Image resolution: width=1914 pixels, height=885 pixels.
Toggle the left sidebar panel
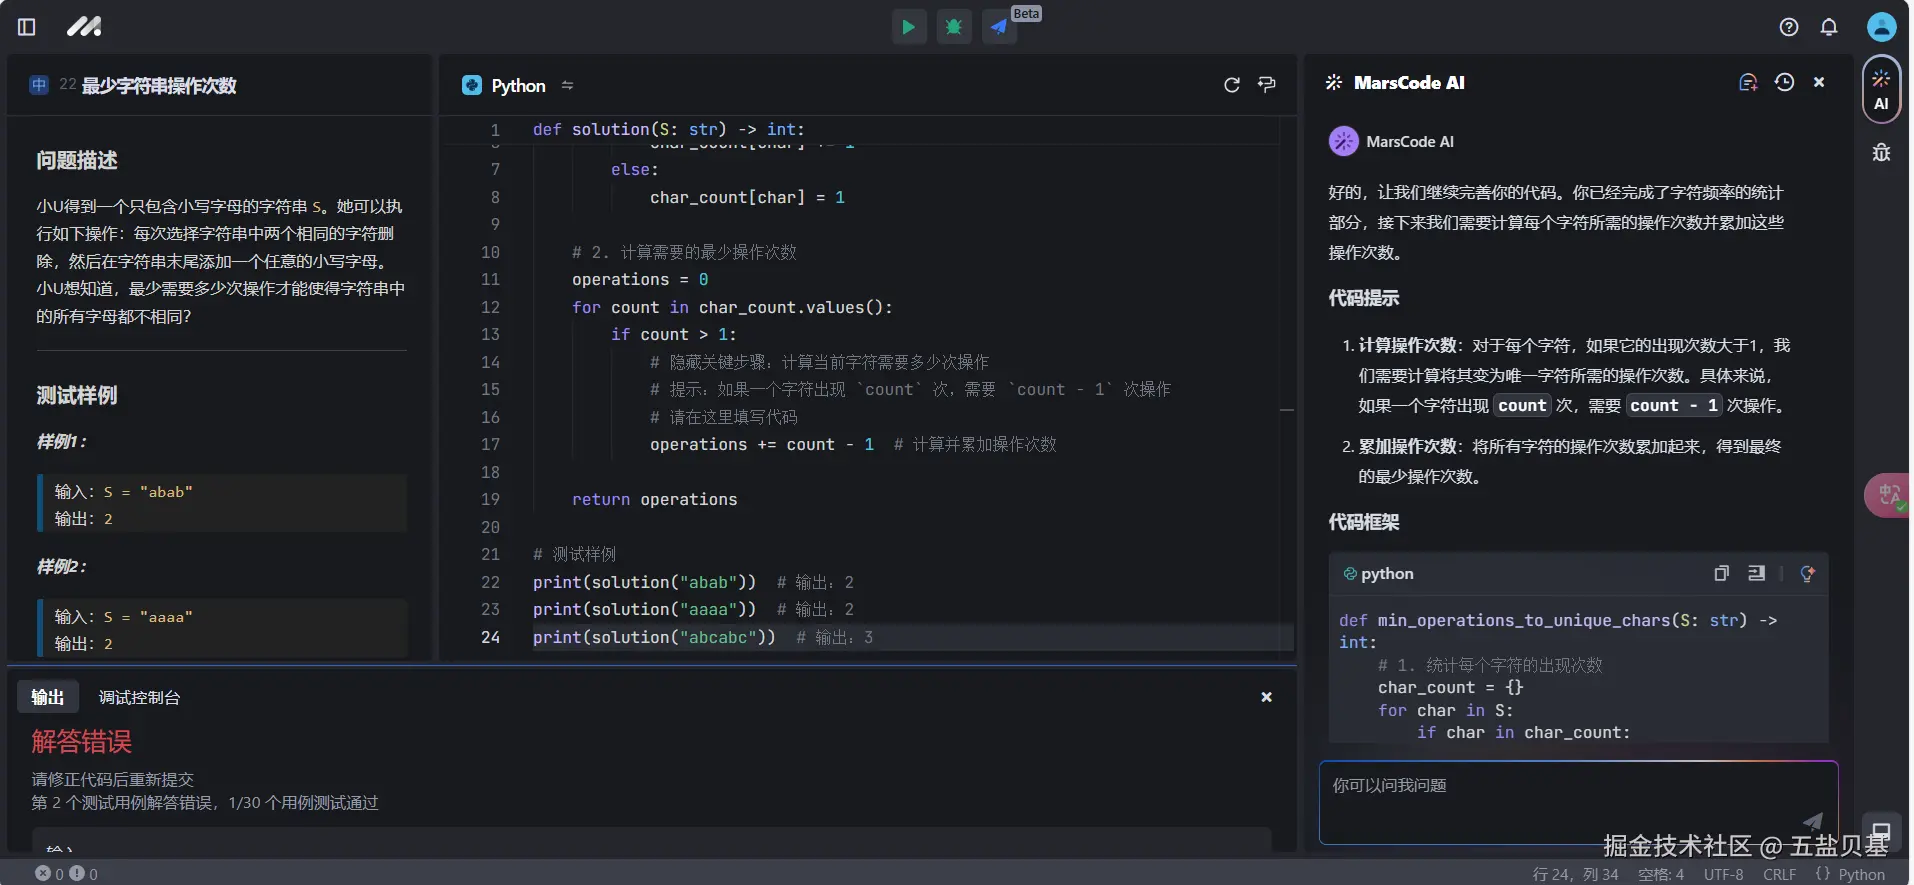tap(27, 27)
